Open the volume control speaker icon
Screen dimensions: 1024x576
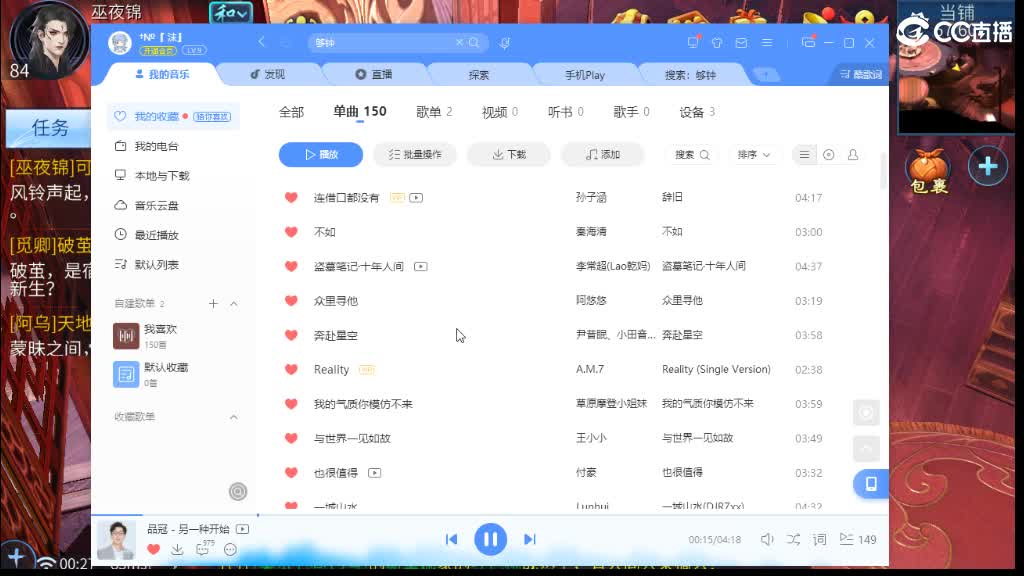(767, 539)
